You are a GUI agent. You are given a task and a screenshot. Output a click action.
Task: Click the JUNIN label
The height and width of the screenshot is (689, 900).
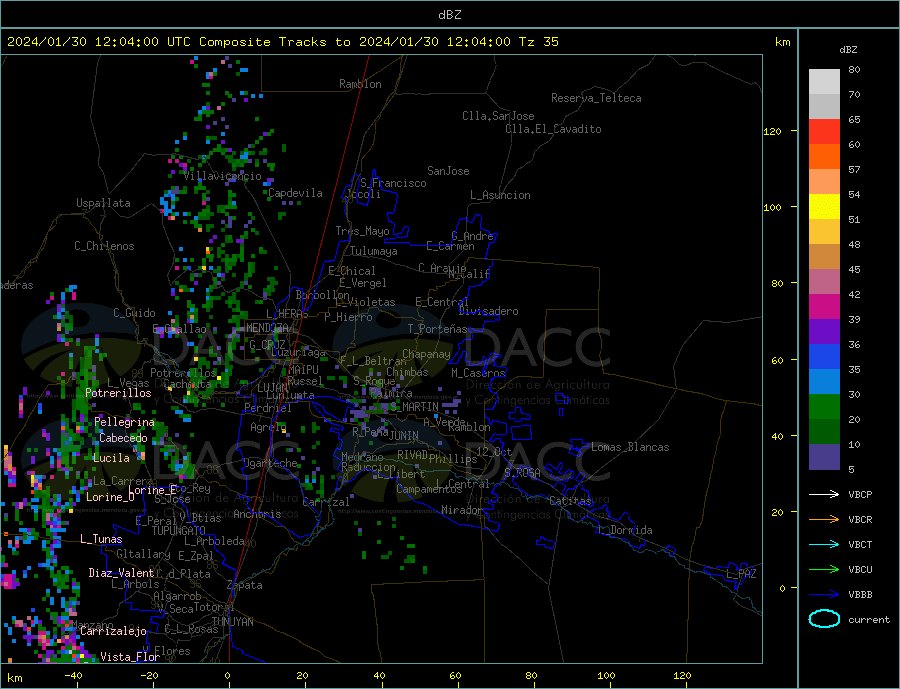404,436
